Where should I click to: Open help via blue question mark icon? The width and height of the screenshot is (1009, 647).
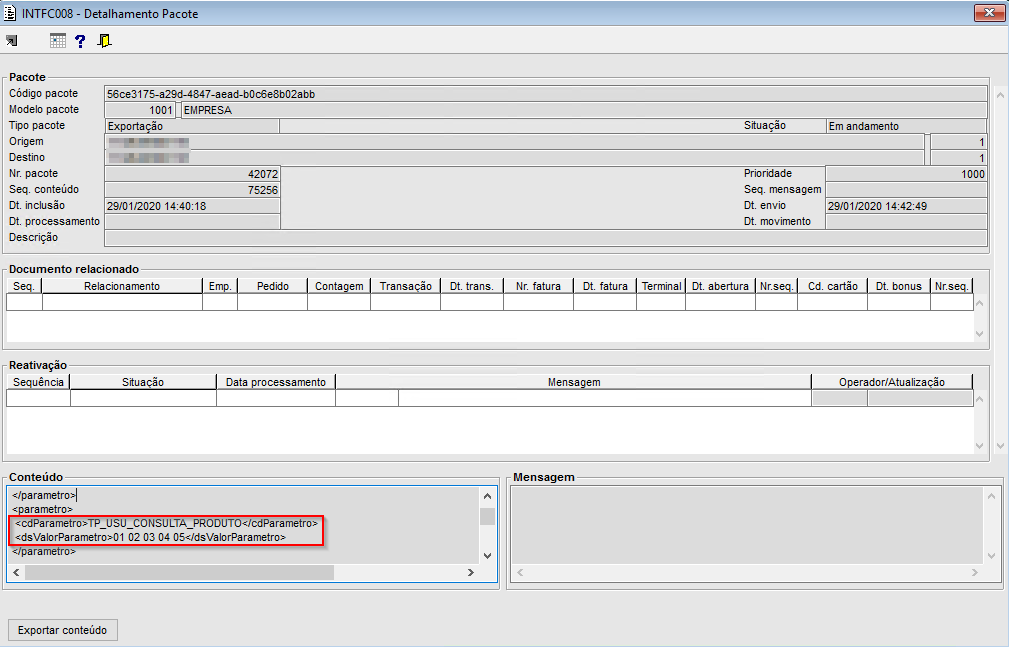(80, 41)
